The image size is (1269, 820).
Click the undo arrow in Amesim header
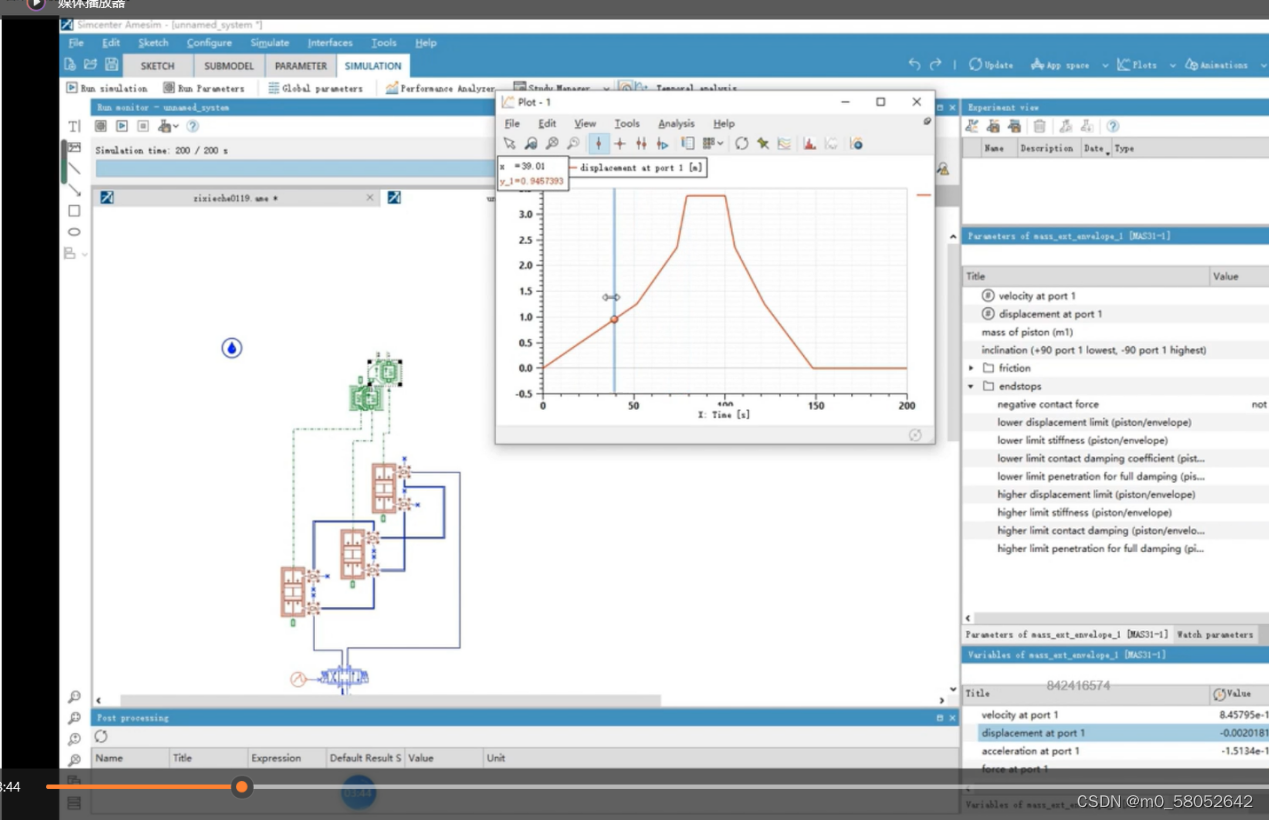[x=914, y=65]
